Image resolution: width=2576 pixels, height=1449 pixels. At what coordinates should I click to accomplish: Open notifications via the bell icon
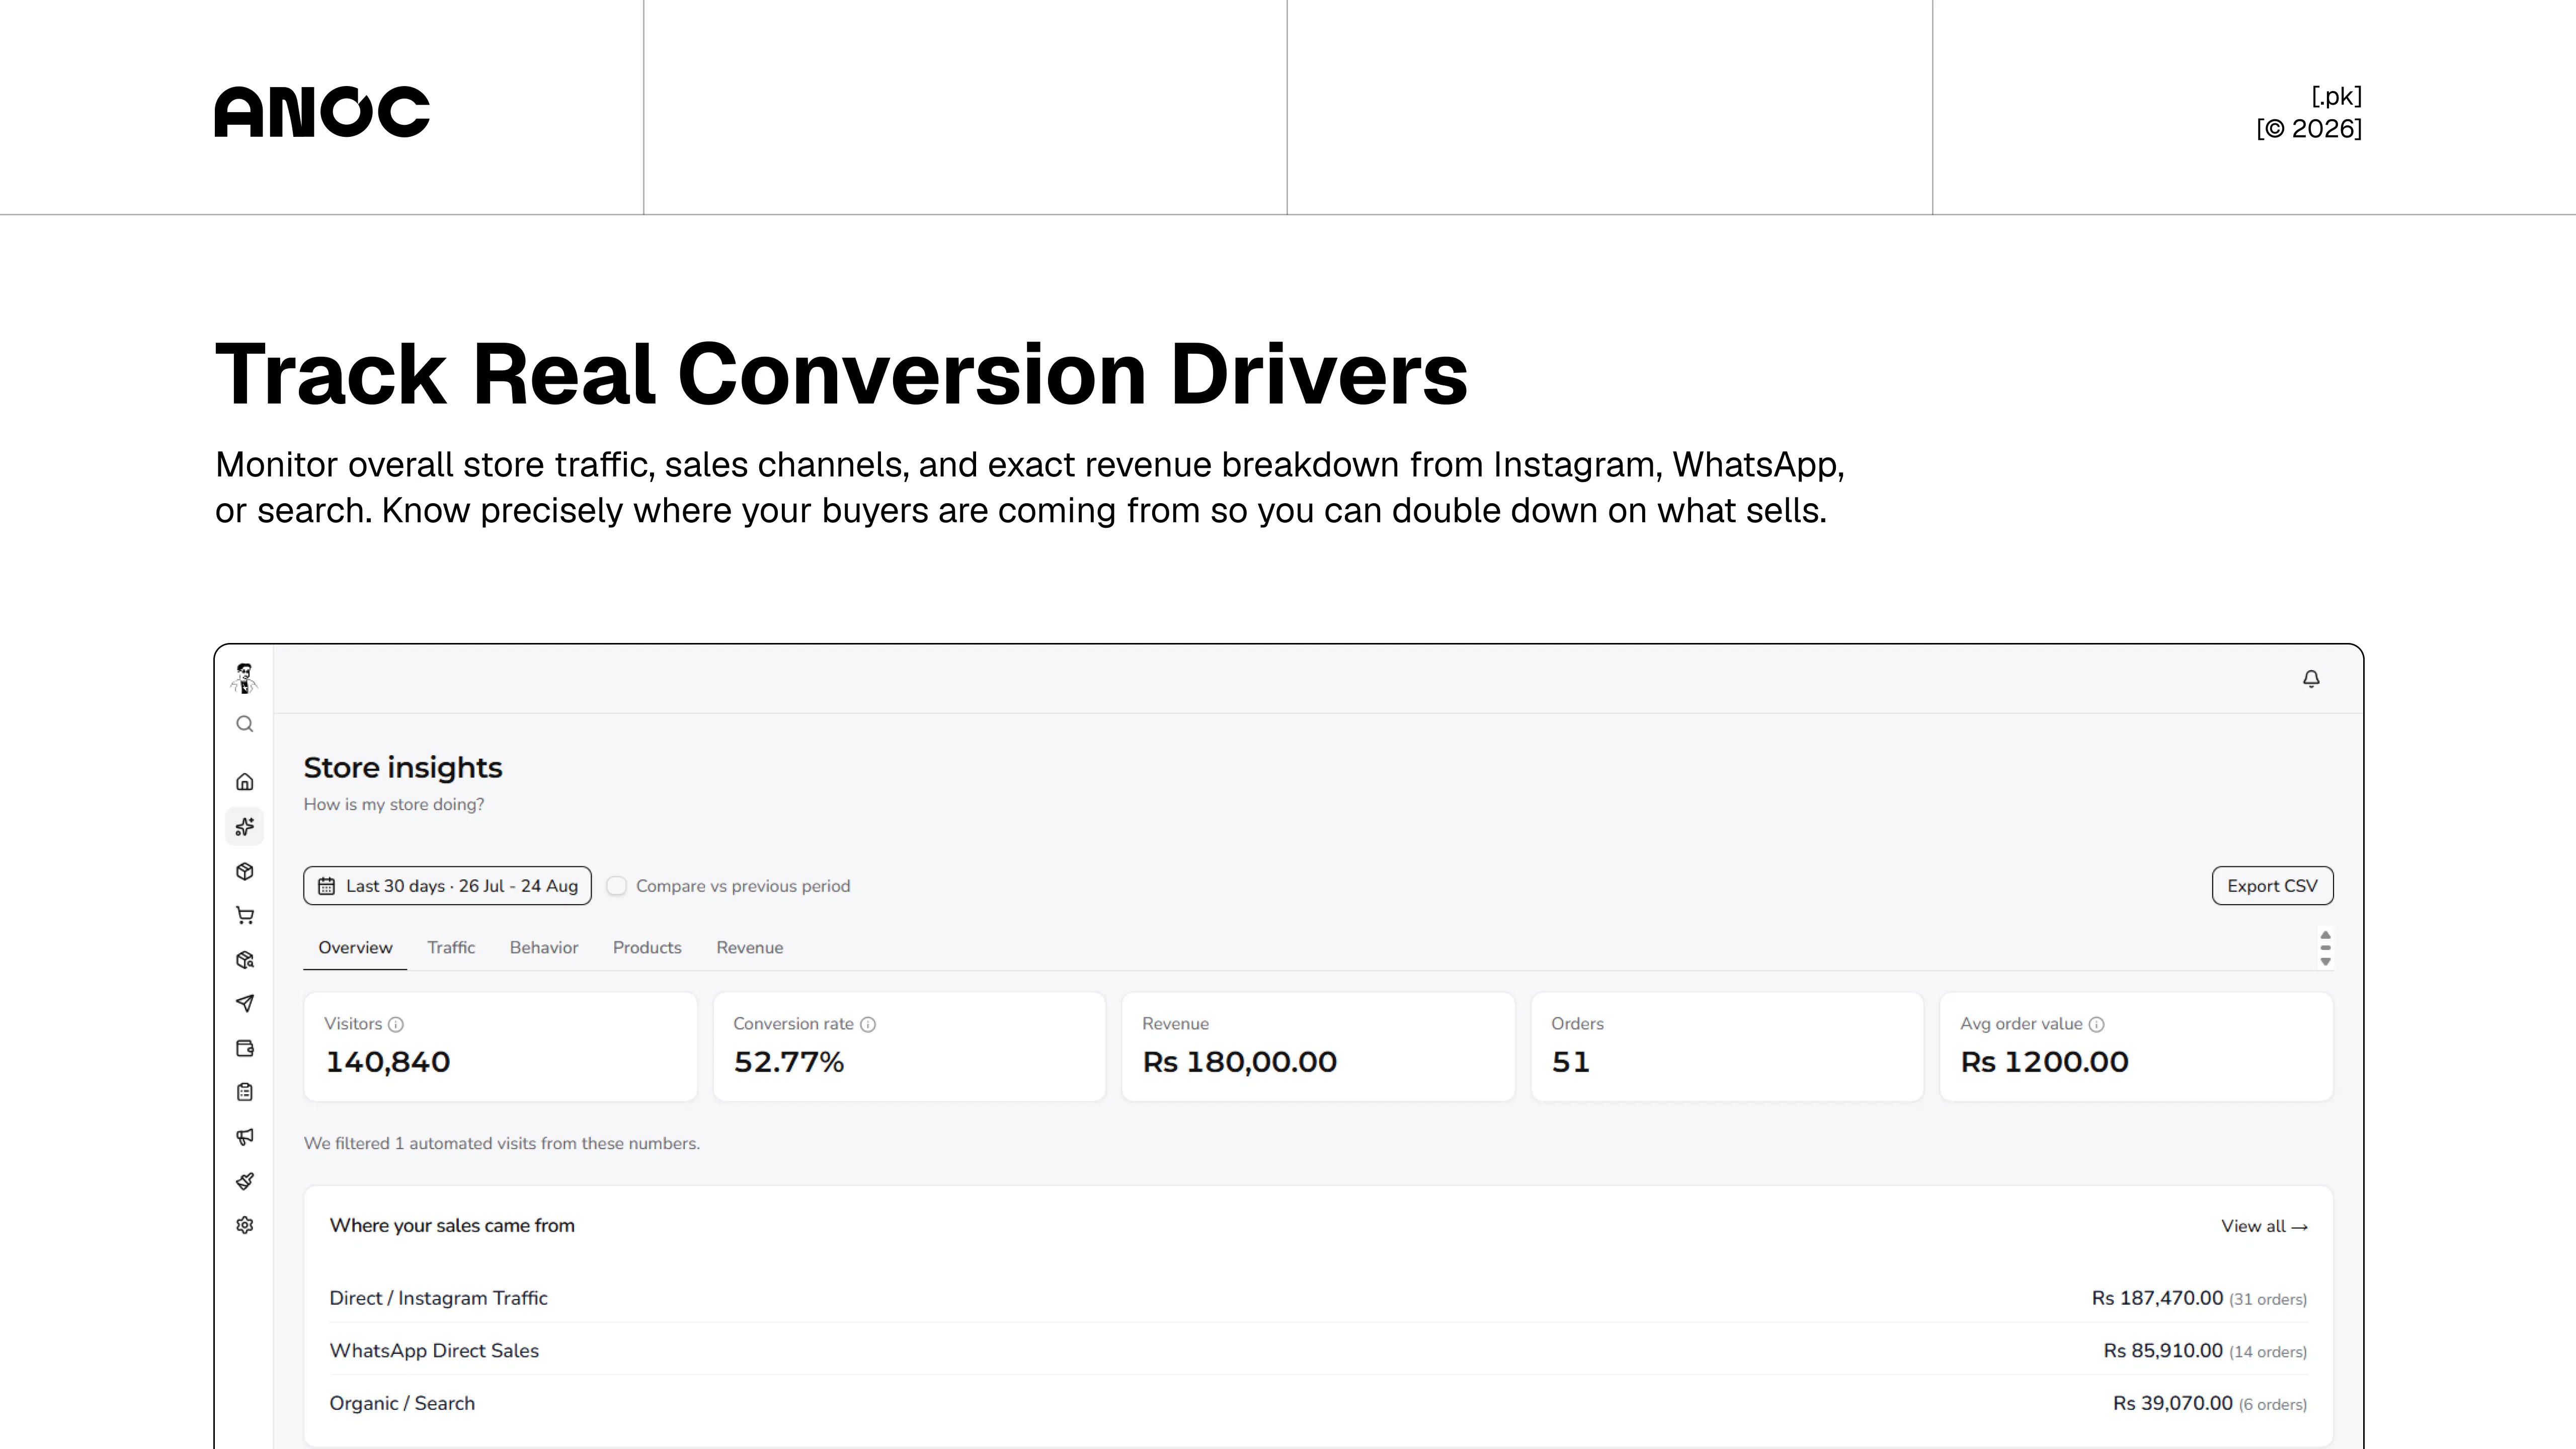[x=2311, y=679]
